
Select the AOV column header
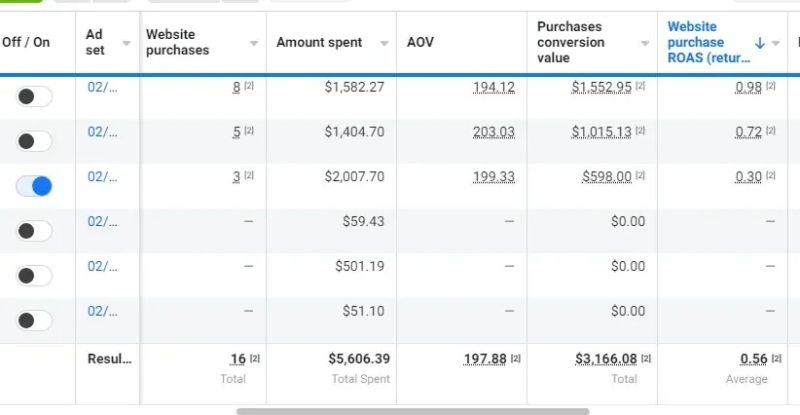420,43
